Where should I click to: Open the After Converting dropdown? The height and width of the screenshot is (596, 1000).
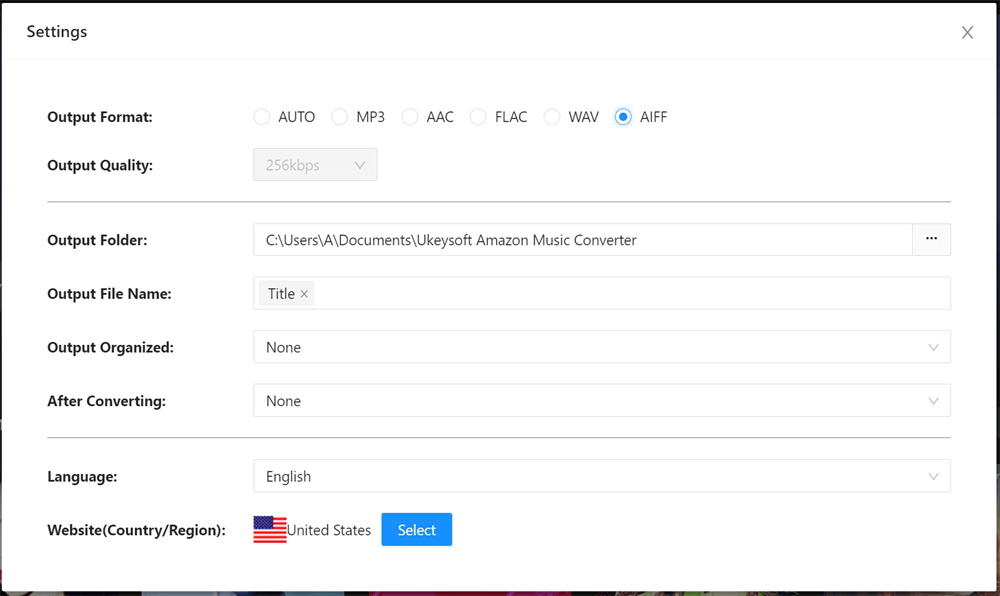click(x=600, y=401)
